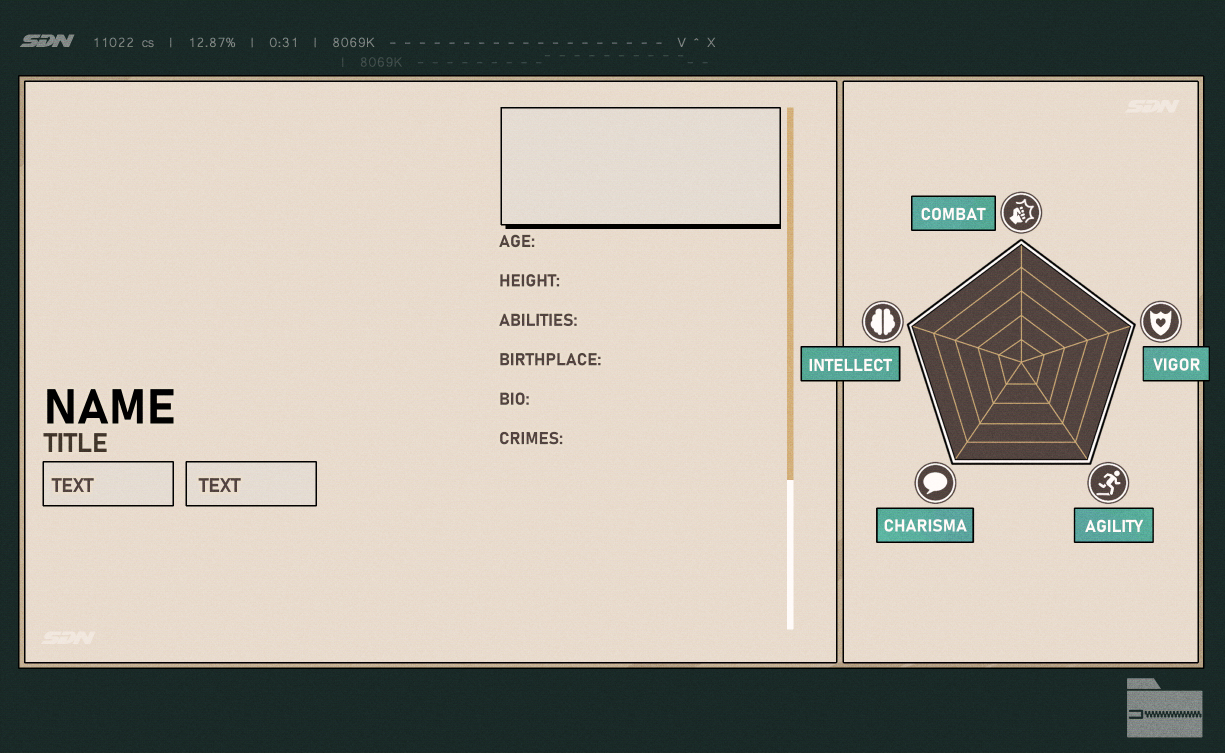
Task: Click the SDN watermark in stats panel
Action: click(1152, 107)
